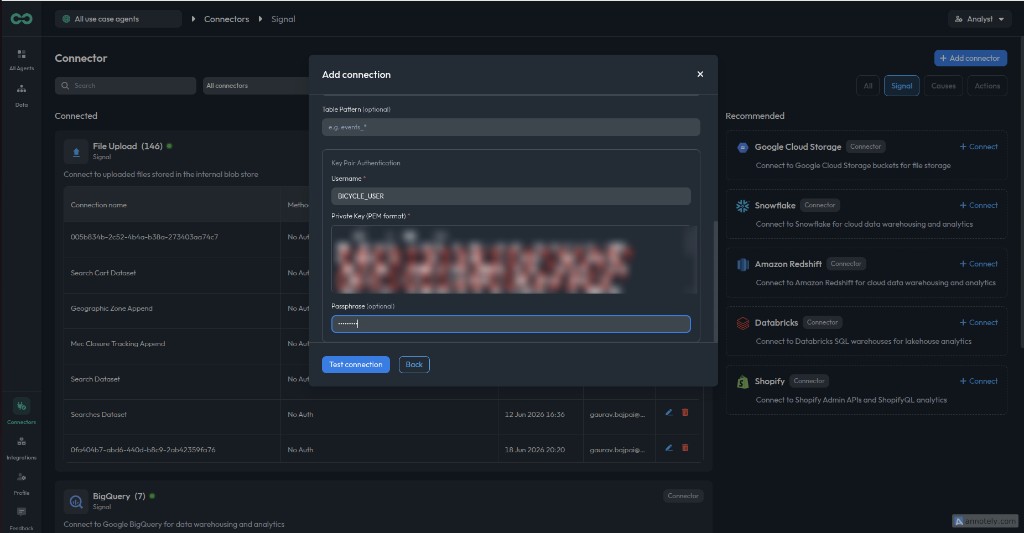The height and width of the screenshot is (533, 1024).
Task: Click the Username field with BICYCLE_USER
Action: pos(511,196)
